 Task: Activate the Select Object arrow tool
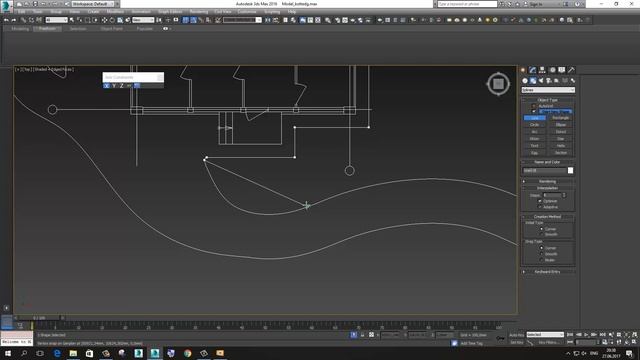72,20
